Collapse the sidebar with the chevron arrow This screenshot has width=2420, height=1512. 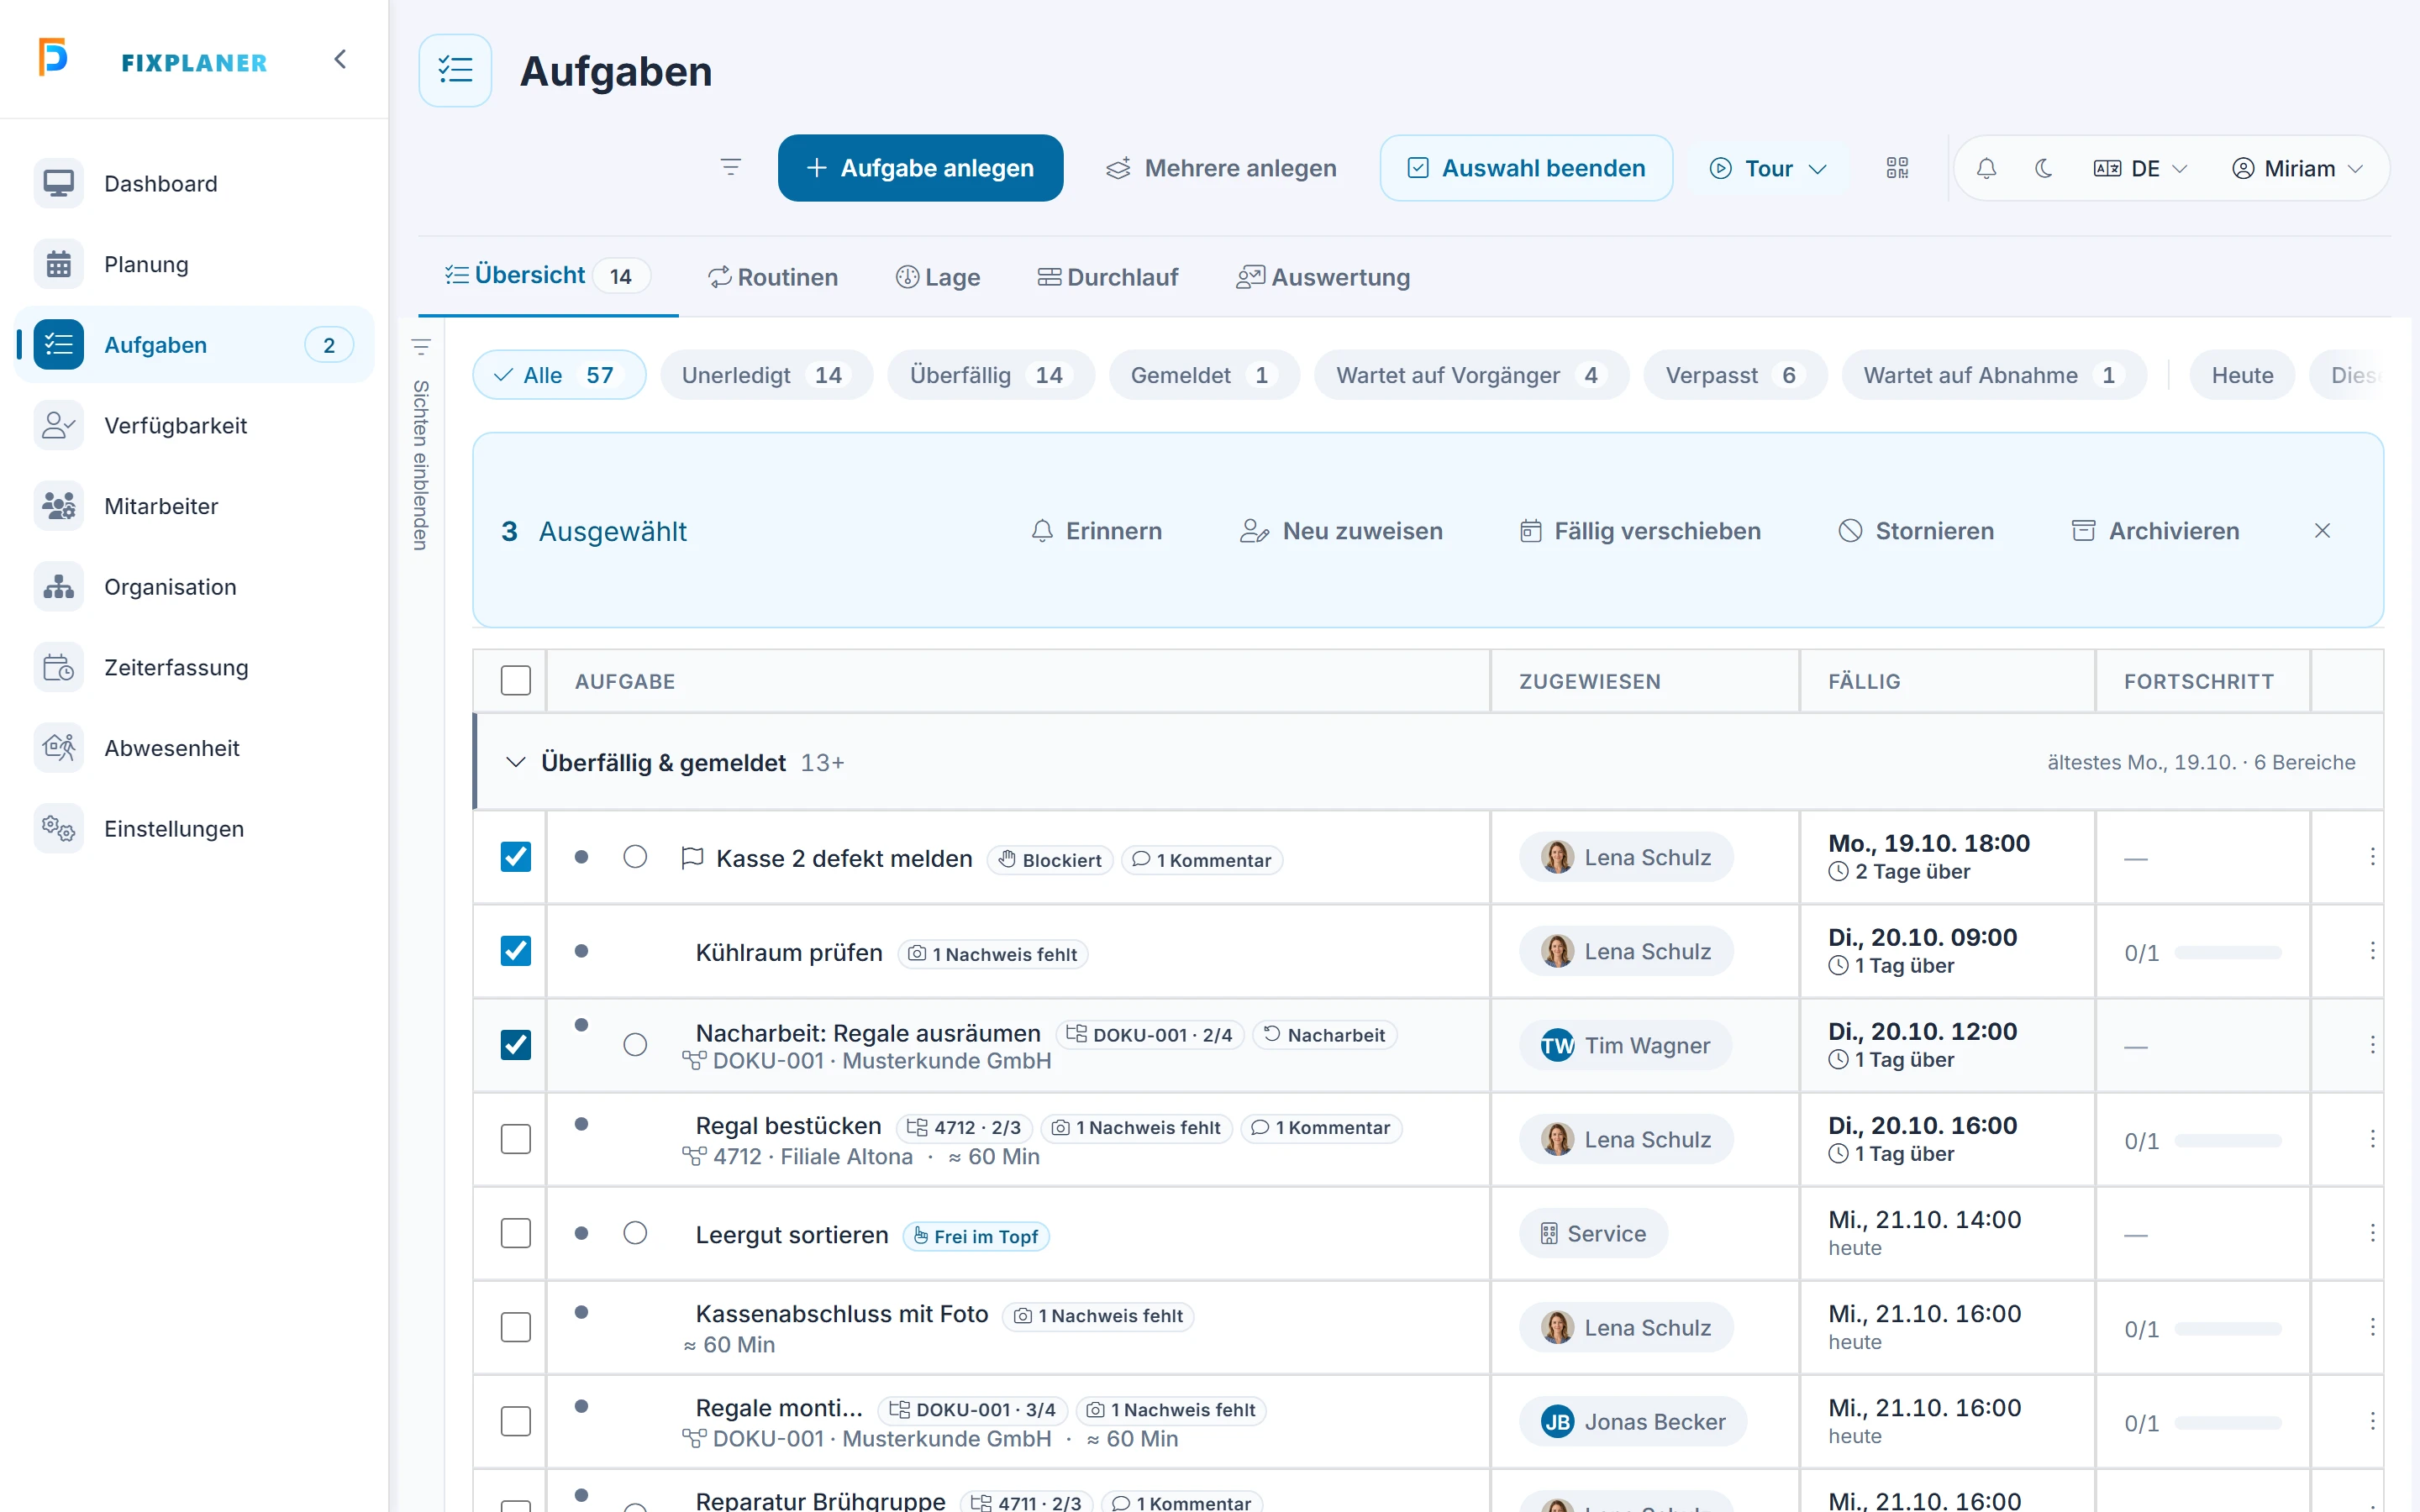click(340, 59)
